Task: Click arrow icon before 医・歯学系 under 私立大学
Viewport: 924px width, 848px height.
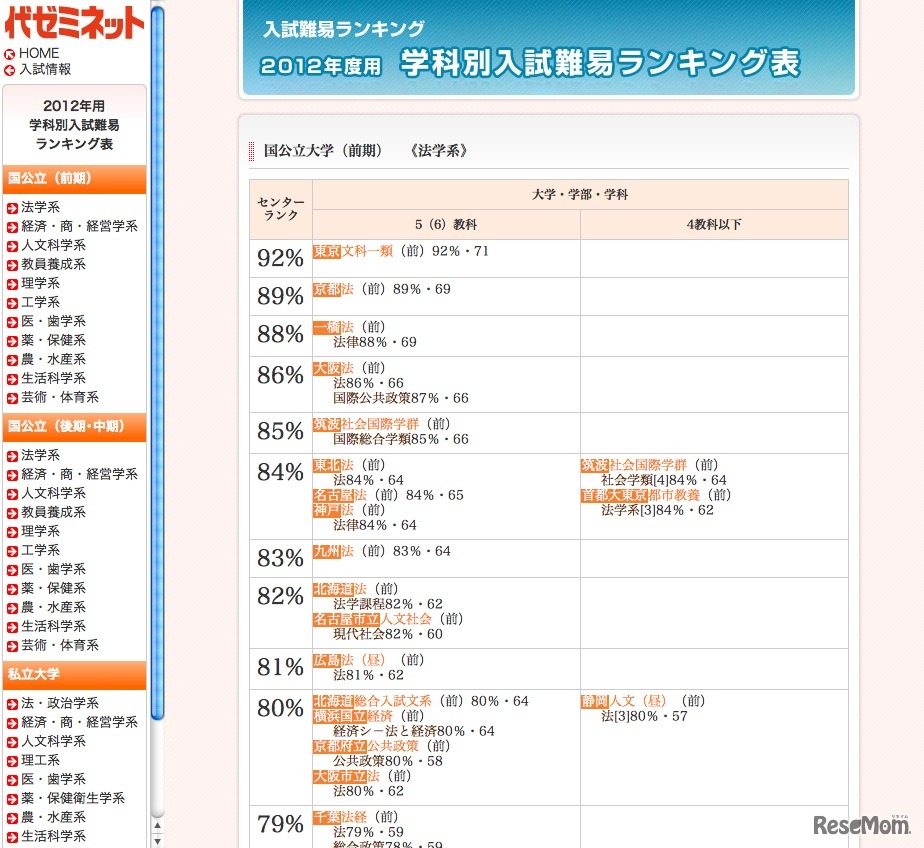Action: coord(12,780)
